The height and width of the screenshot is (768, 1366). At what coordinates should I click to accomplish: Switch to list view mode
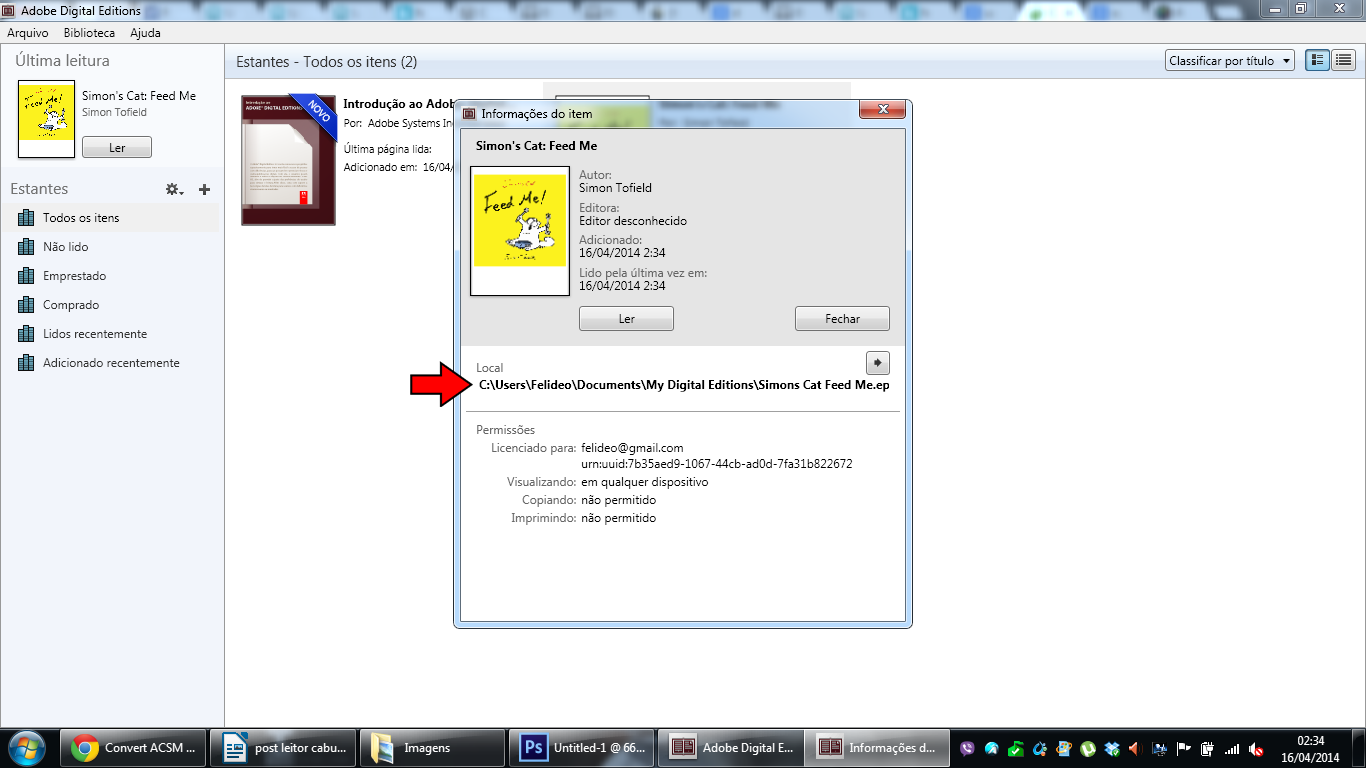pyautogui.click(x=1344, y=61)
